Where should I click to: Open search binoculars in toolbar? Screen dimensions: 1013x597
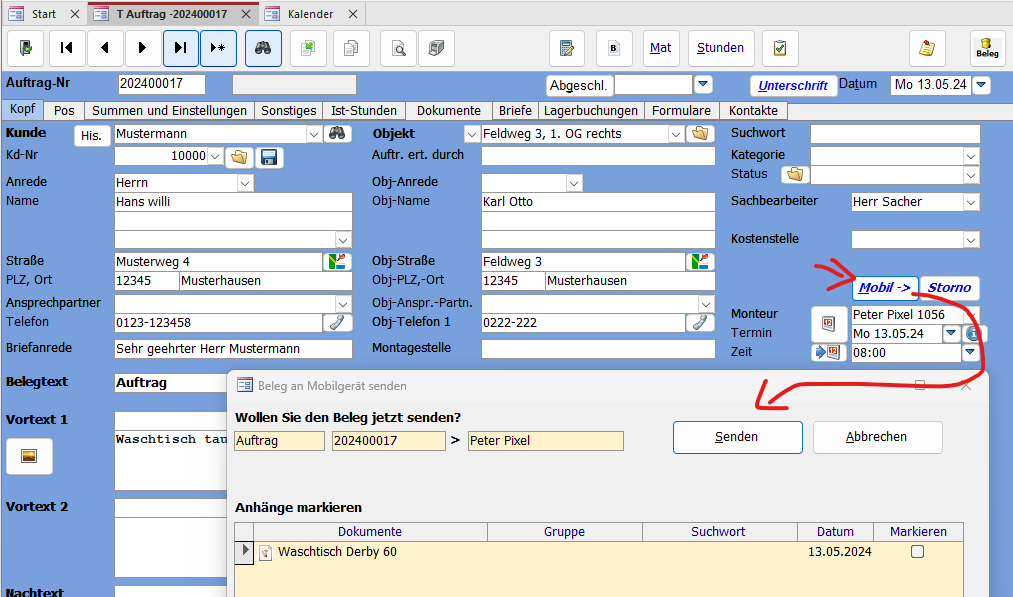pos(263,48)
